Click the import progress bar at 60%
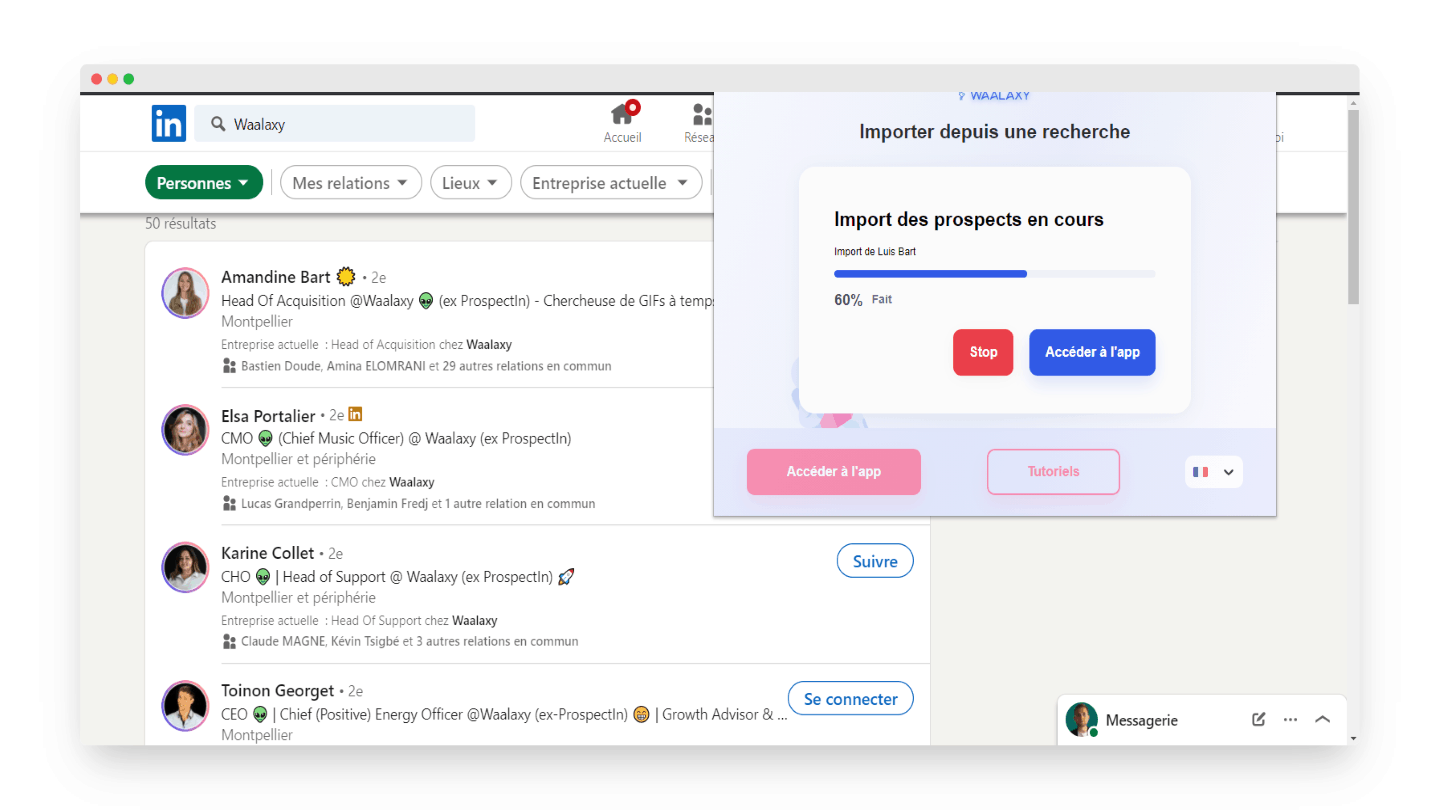Viewport: 1440px width, 810px height. click(x=995, y=273)
